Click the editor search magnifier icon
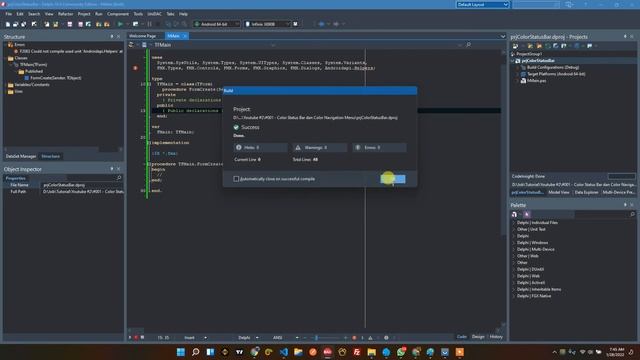Viewport: 640px width, 360px height. click(x=469, y=45)
